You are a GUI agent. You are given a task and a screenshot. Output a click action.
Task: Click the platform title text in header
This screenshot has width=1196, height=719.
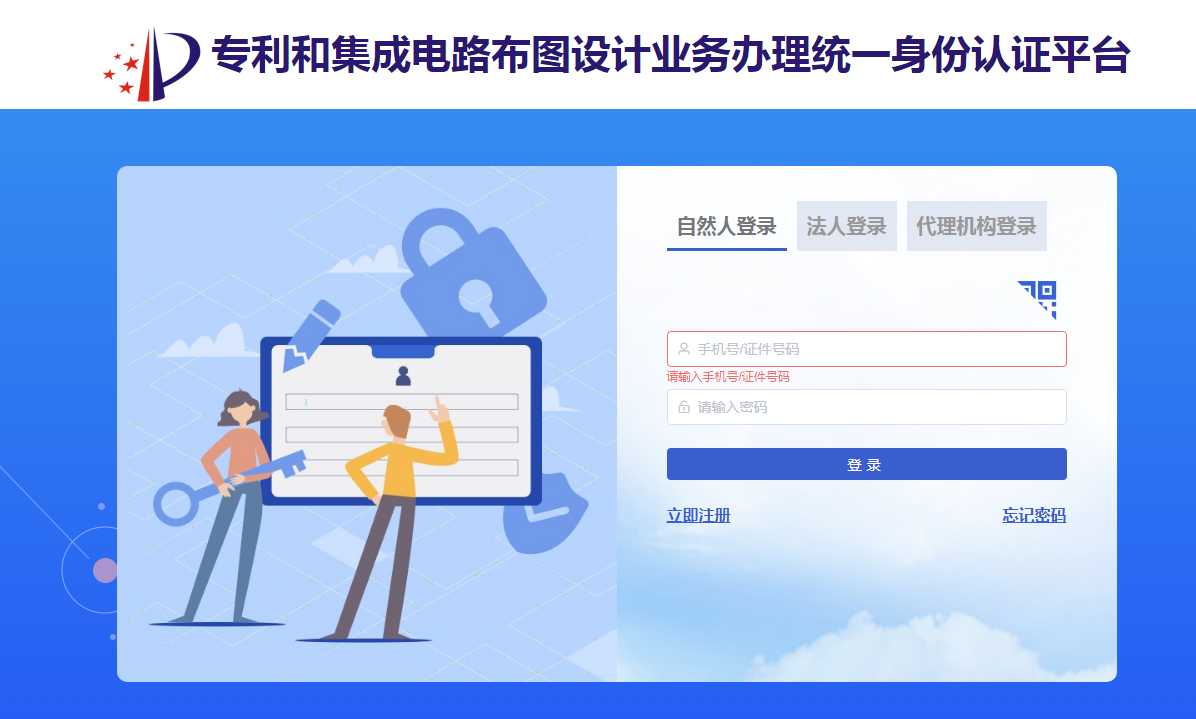670,55
